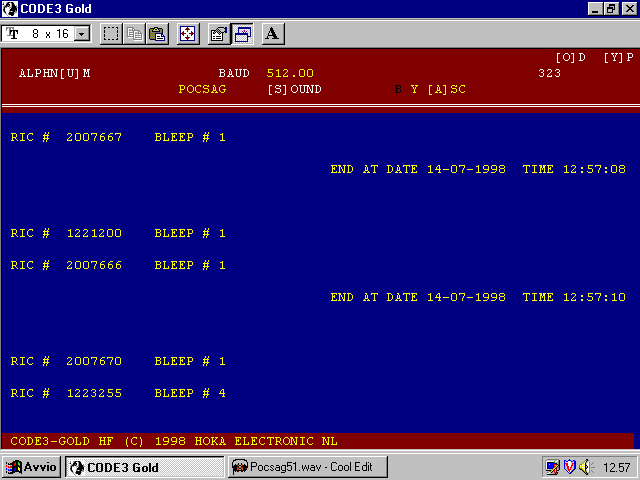This screenshot has width=640, height=480.
Task: Toggle the Background toolbar button
Action: [242, 34]
